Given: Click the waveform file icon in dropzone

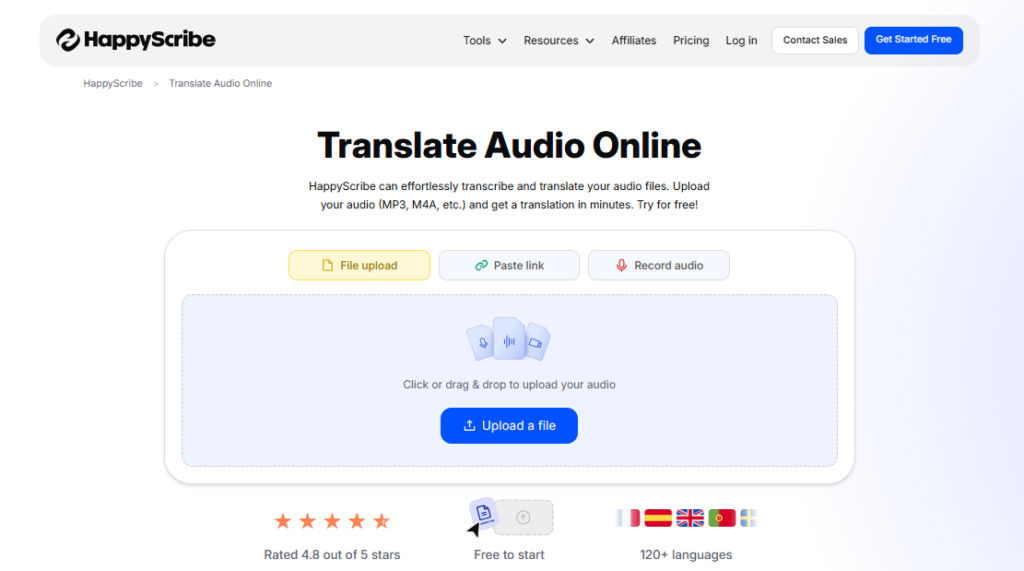Looking at the screenshot, I should click(x=509, y=339).
